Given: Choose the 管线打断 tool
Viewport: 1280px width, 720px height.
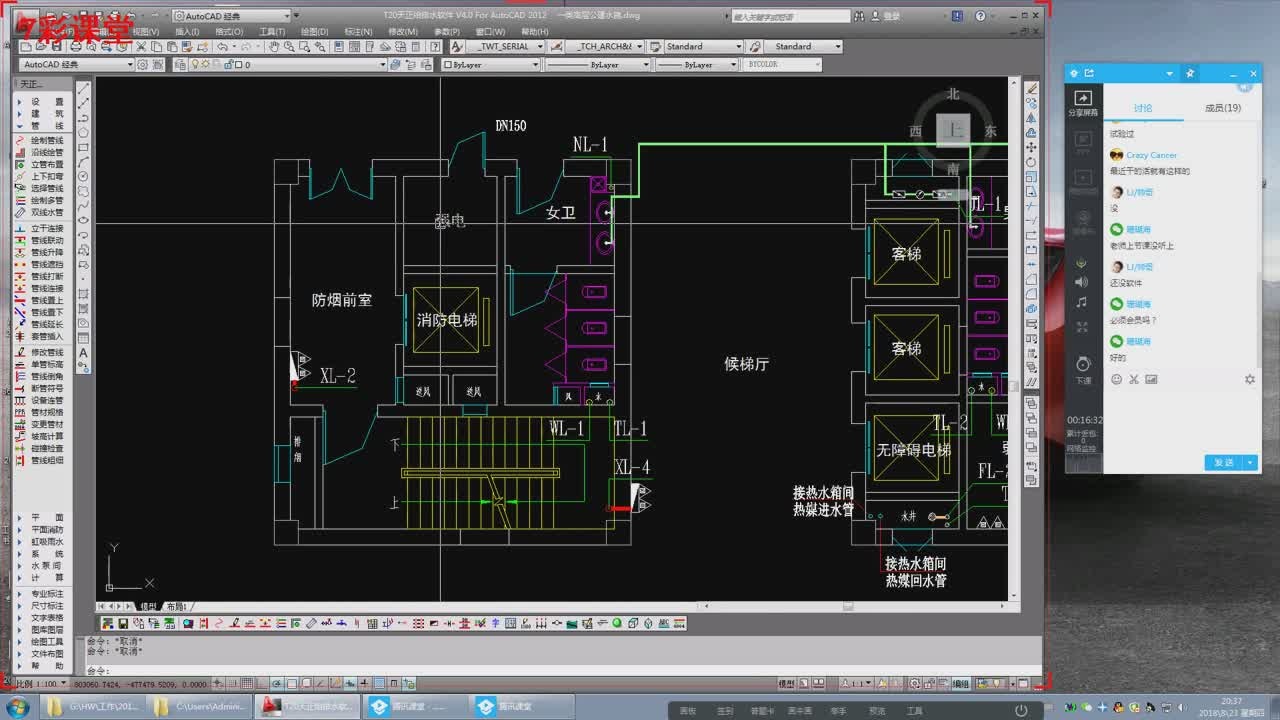Looking at the screenshot, I should pyautogui.click(x=40, y=277).
